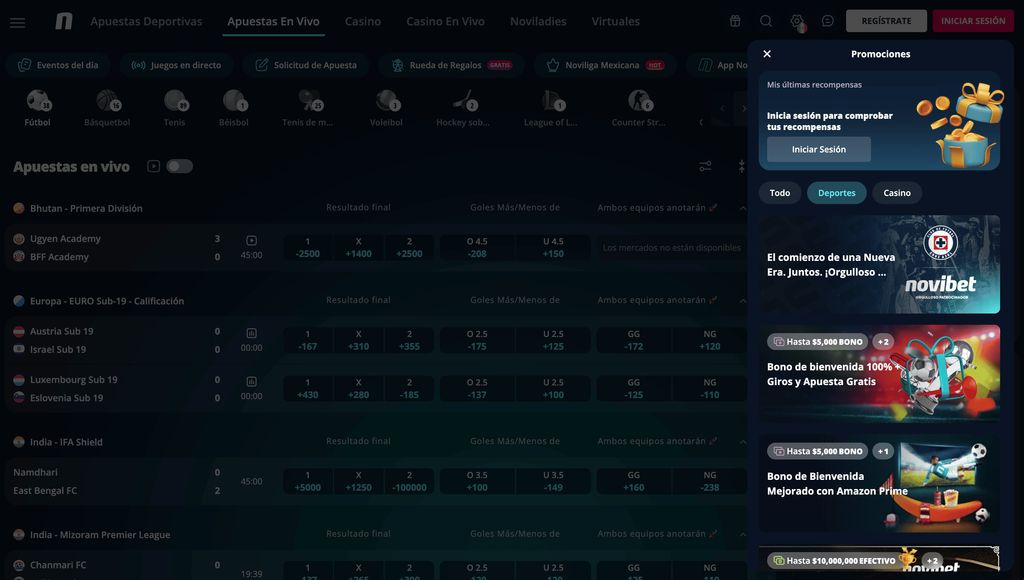Open Rueda de Regalos shortcut
Image resolution: width=1024 pixels, height=580 pixels.
click(452, 65)
